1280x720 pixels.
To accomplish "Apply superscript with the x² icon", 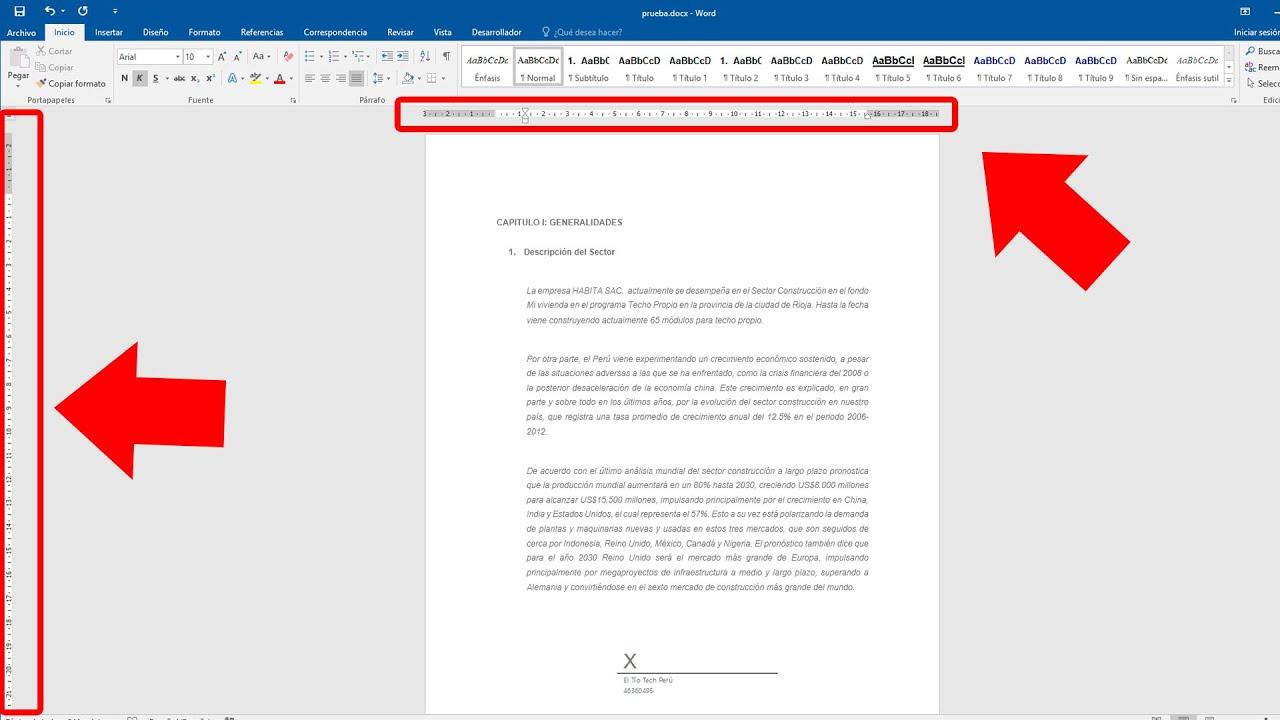I will (x=210, y=77).
